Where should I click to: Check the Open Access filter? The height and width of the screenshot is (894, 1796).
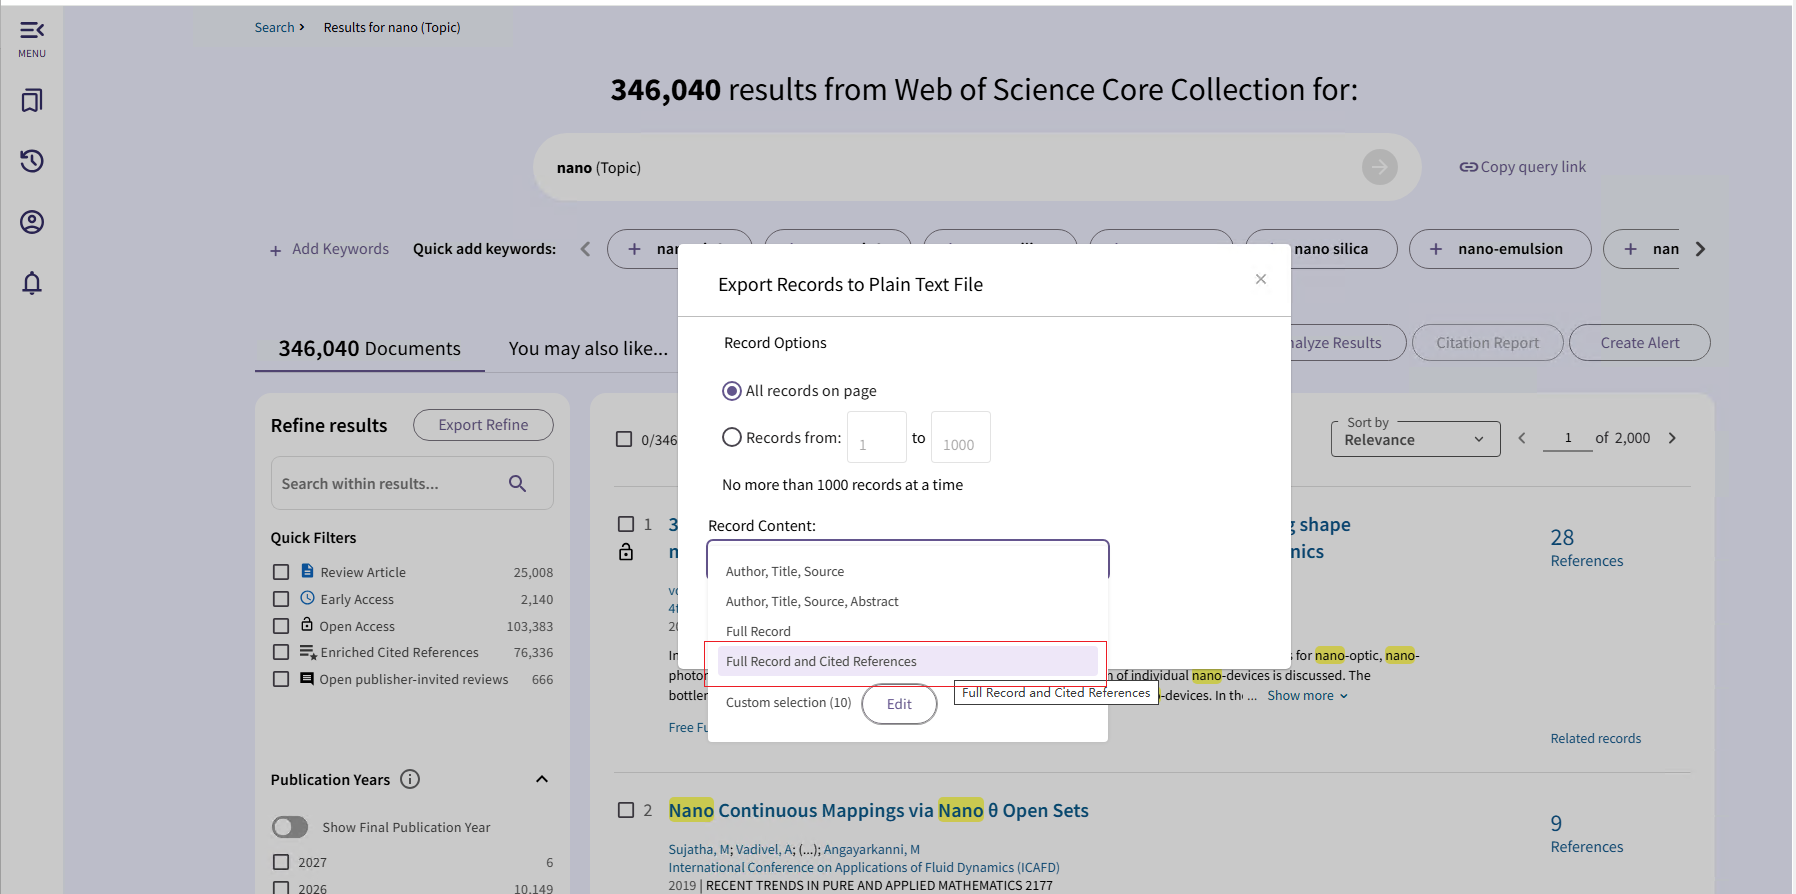tap(281, 626)
